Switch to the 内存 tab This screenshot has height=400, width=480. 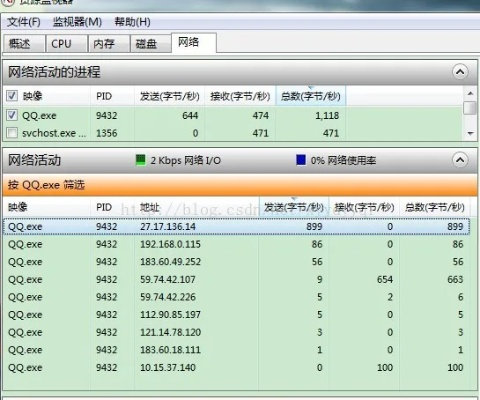(109, 44)
